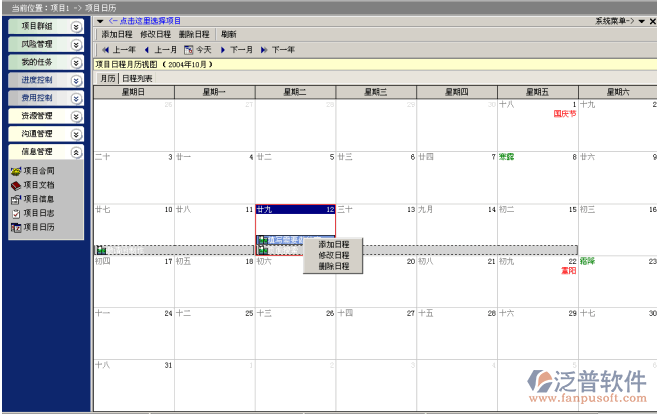This screenshot has width=657, height=414.
Task: Select the 项目信息 sidebar item
Action: [39, 199]
